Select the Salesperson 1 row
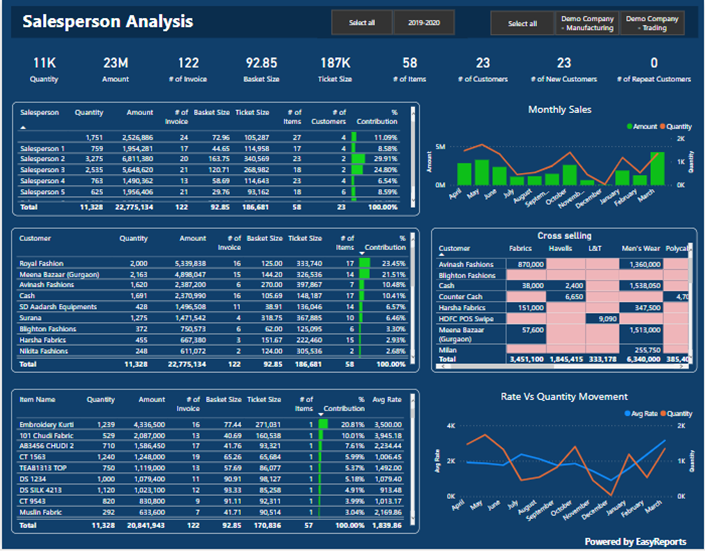 tap(209, 148)
